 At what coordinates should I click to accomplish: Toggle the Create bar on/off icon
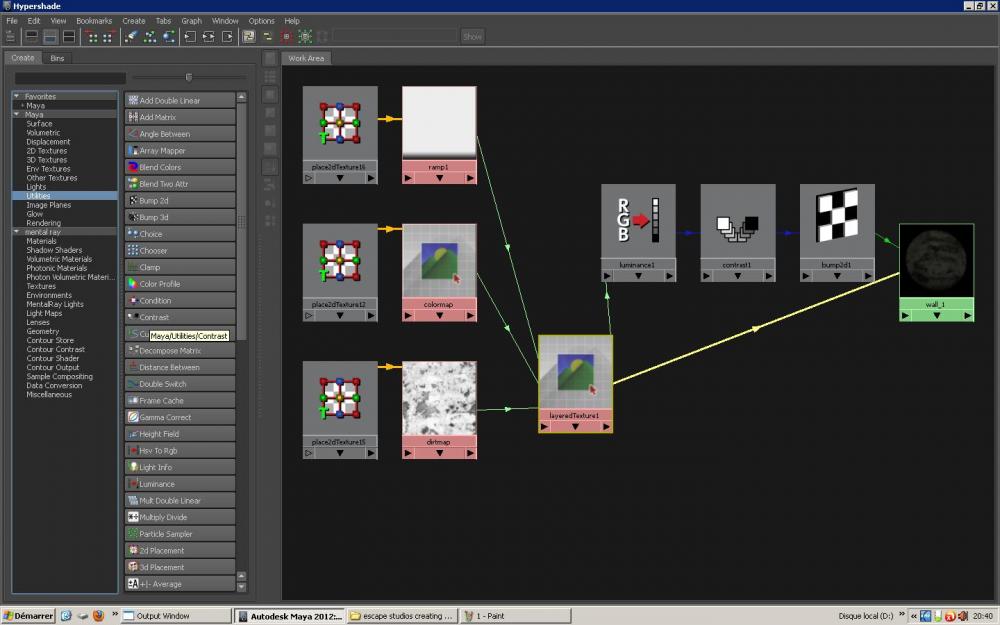(x=10, y=36)
